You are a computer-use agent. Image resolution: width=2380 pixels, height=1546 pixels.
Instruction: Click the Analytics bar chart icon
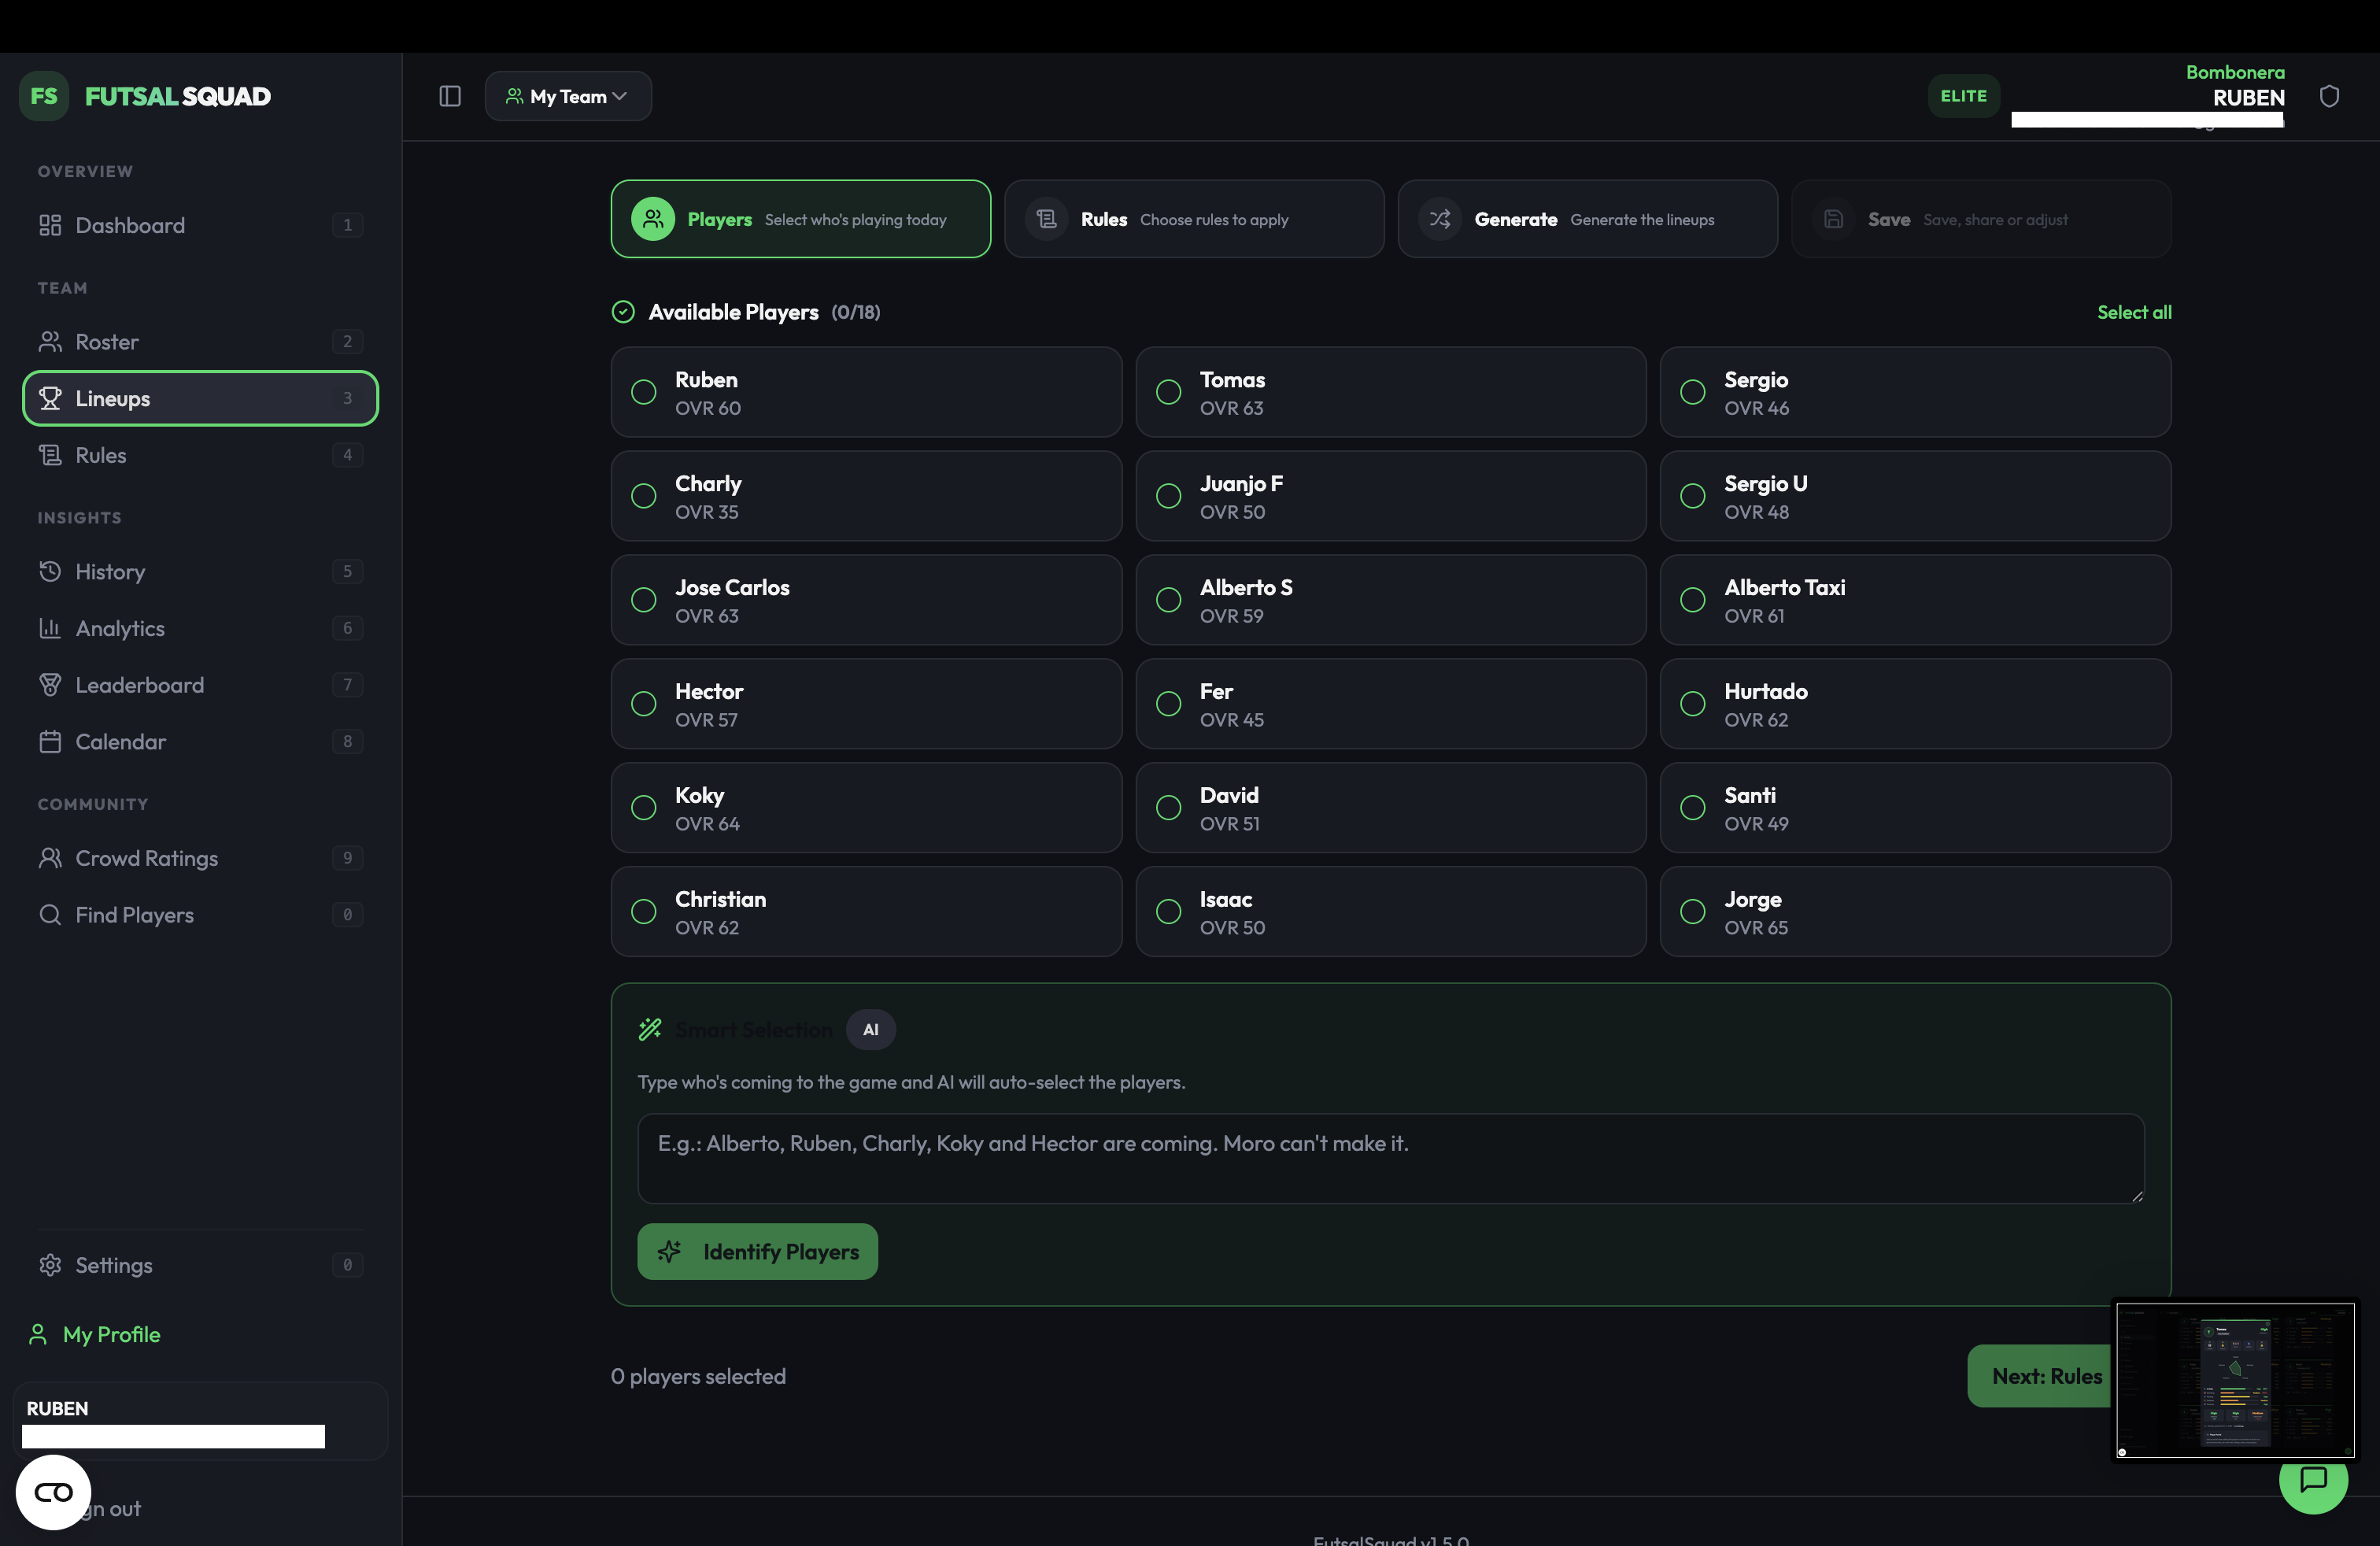50,628
